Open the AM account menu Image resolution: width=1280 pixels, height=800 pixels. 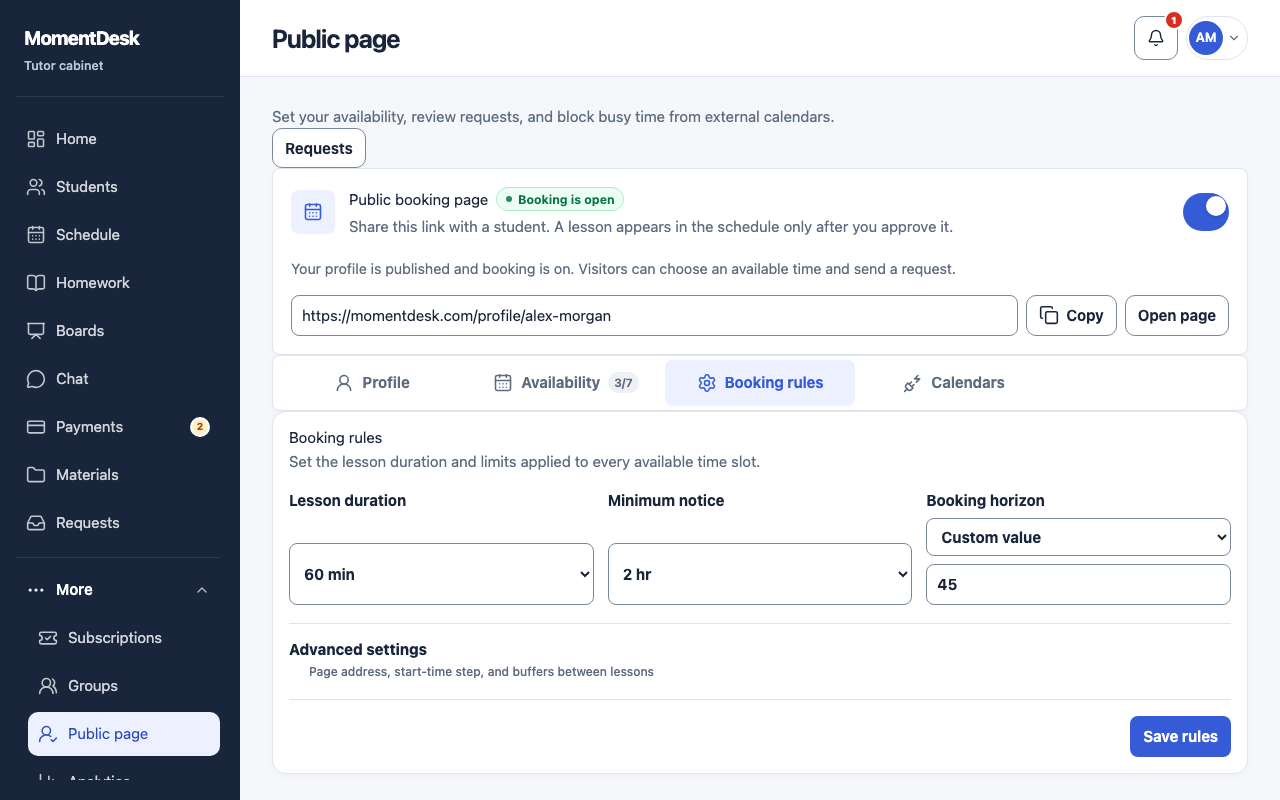(x=1216, y=38)
